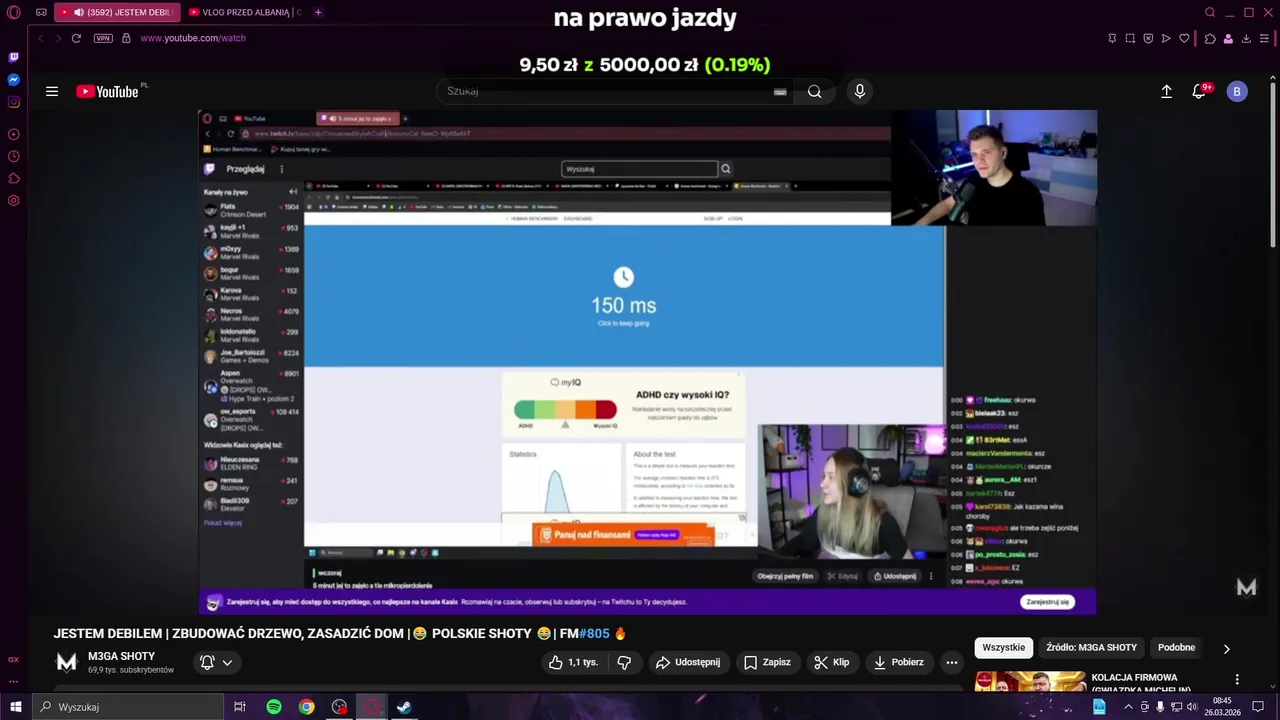The image size is (1280, 720).
Task: Select Źródło: M3GA SHOTY filter chip
Action: point(1092,647)
